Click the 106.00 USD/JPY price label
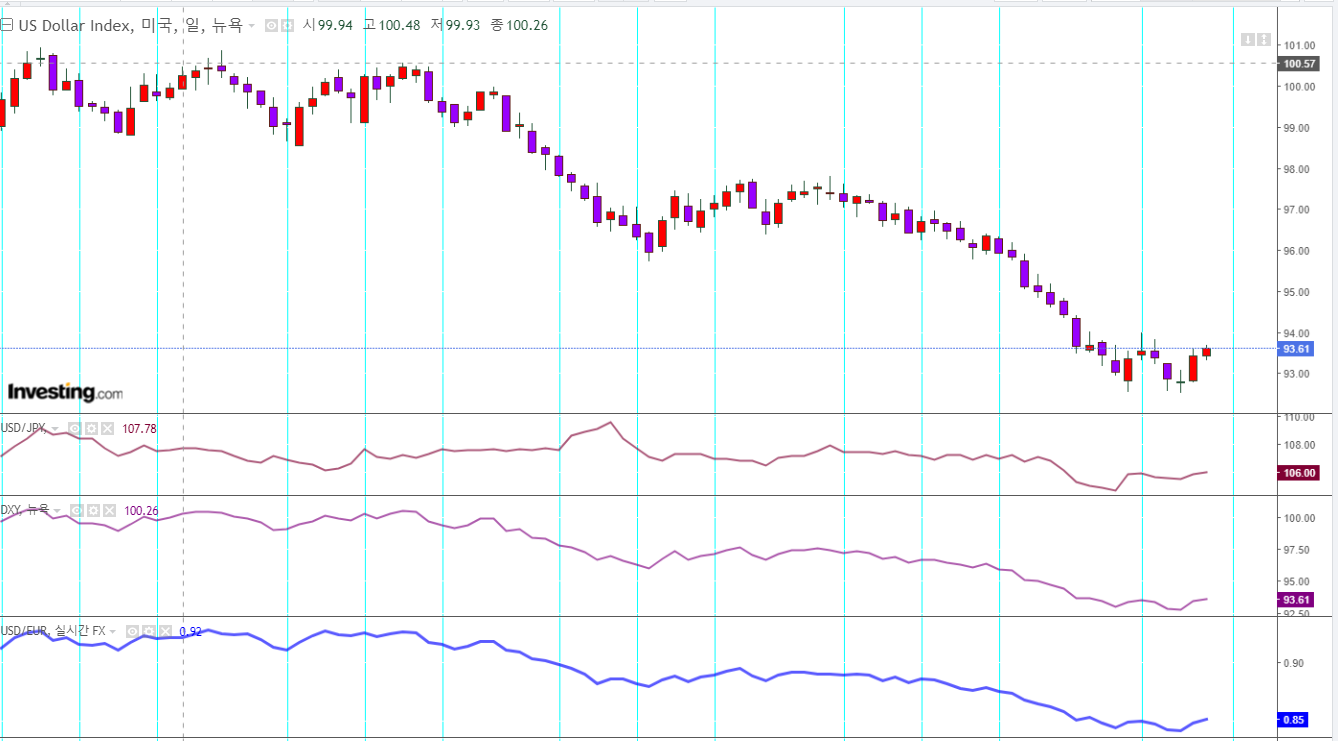 point(1299,474)
